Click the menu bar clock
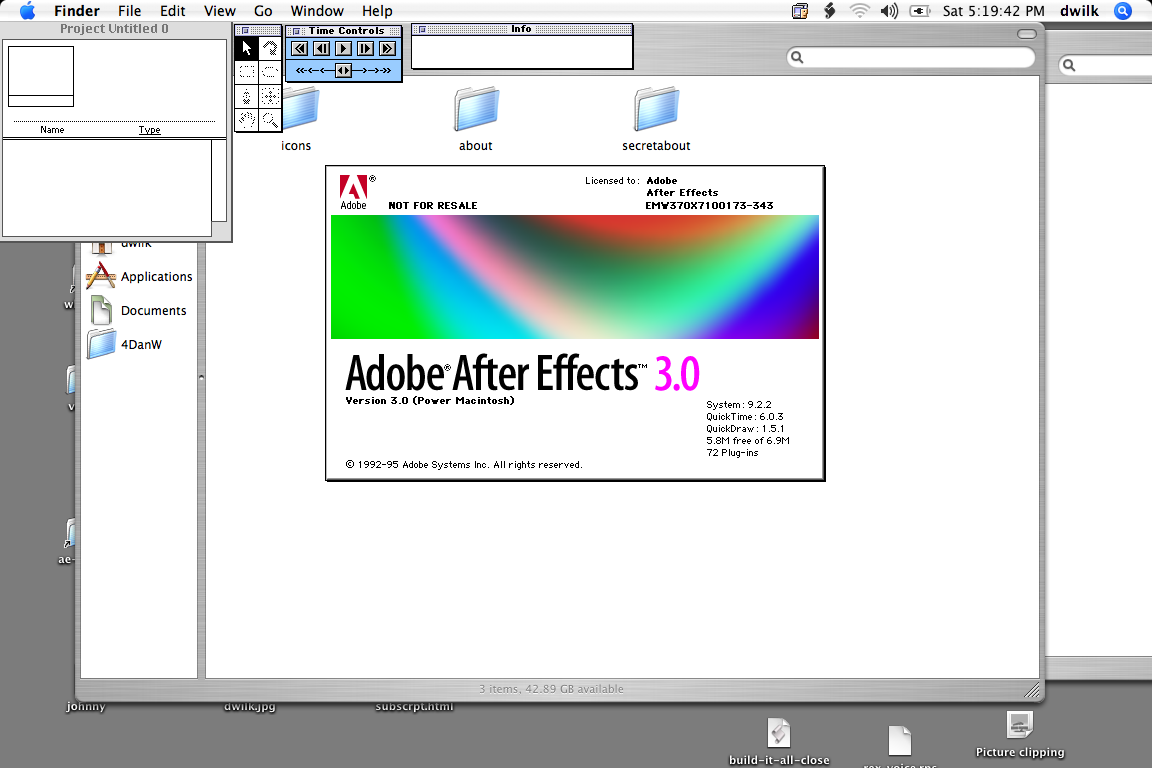1152x768 pixels. tap(993, 11)
